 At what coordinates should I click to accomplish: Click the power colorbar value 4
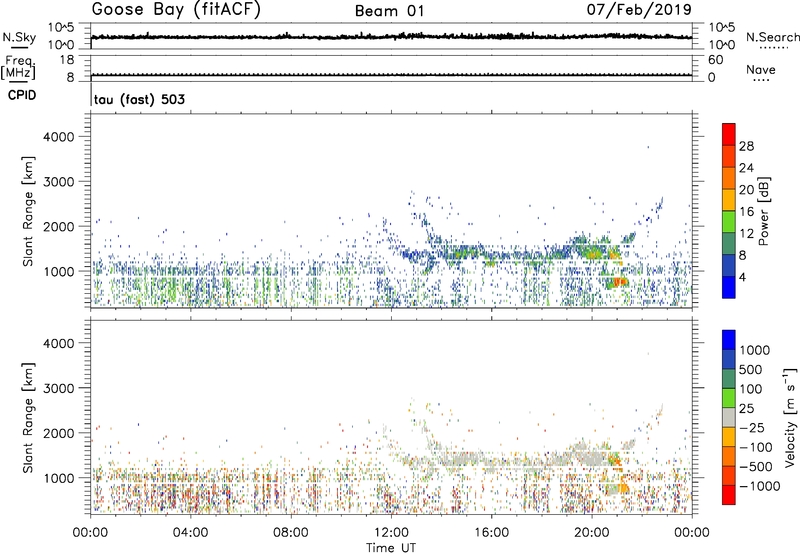point(742,277)
